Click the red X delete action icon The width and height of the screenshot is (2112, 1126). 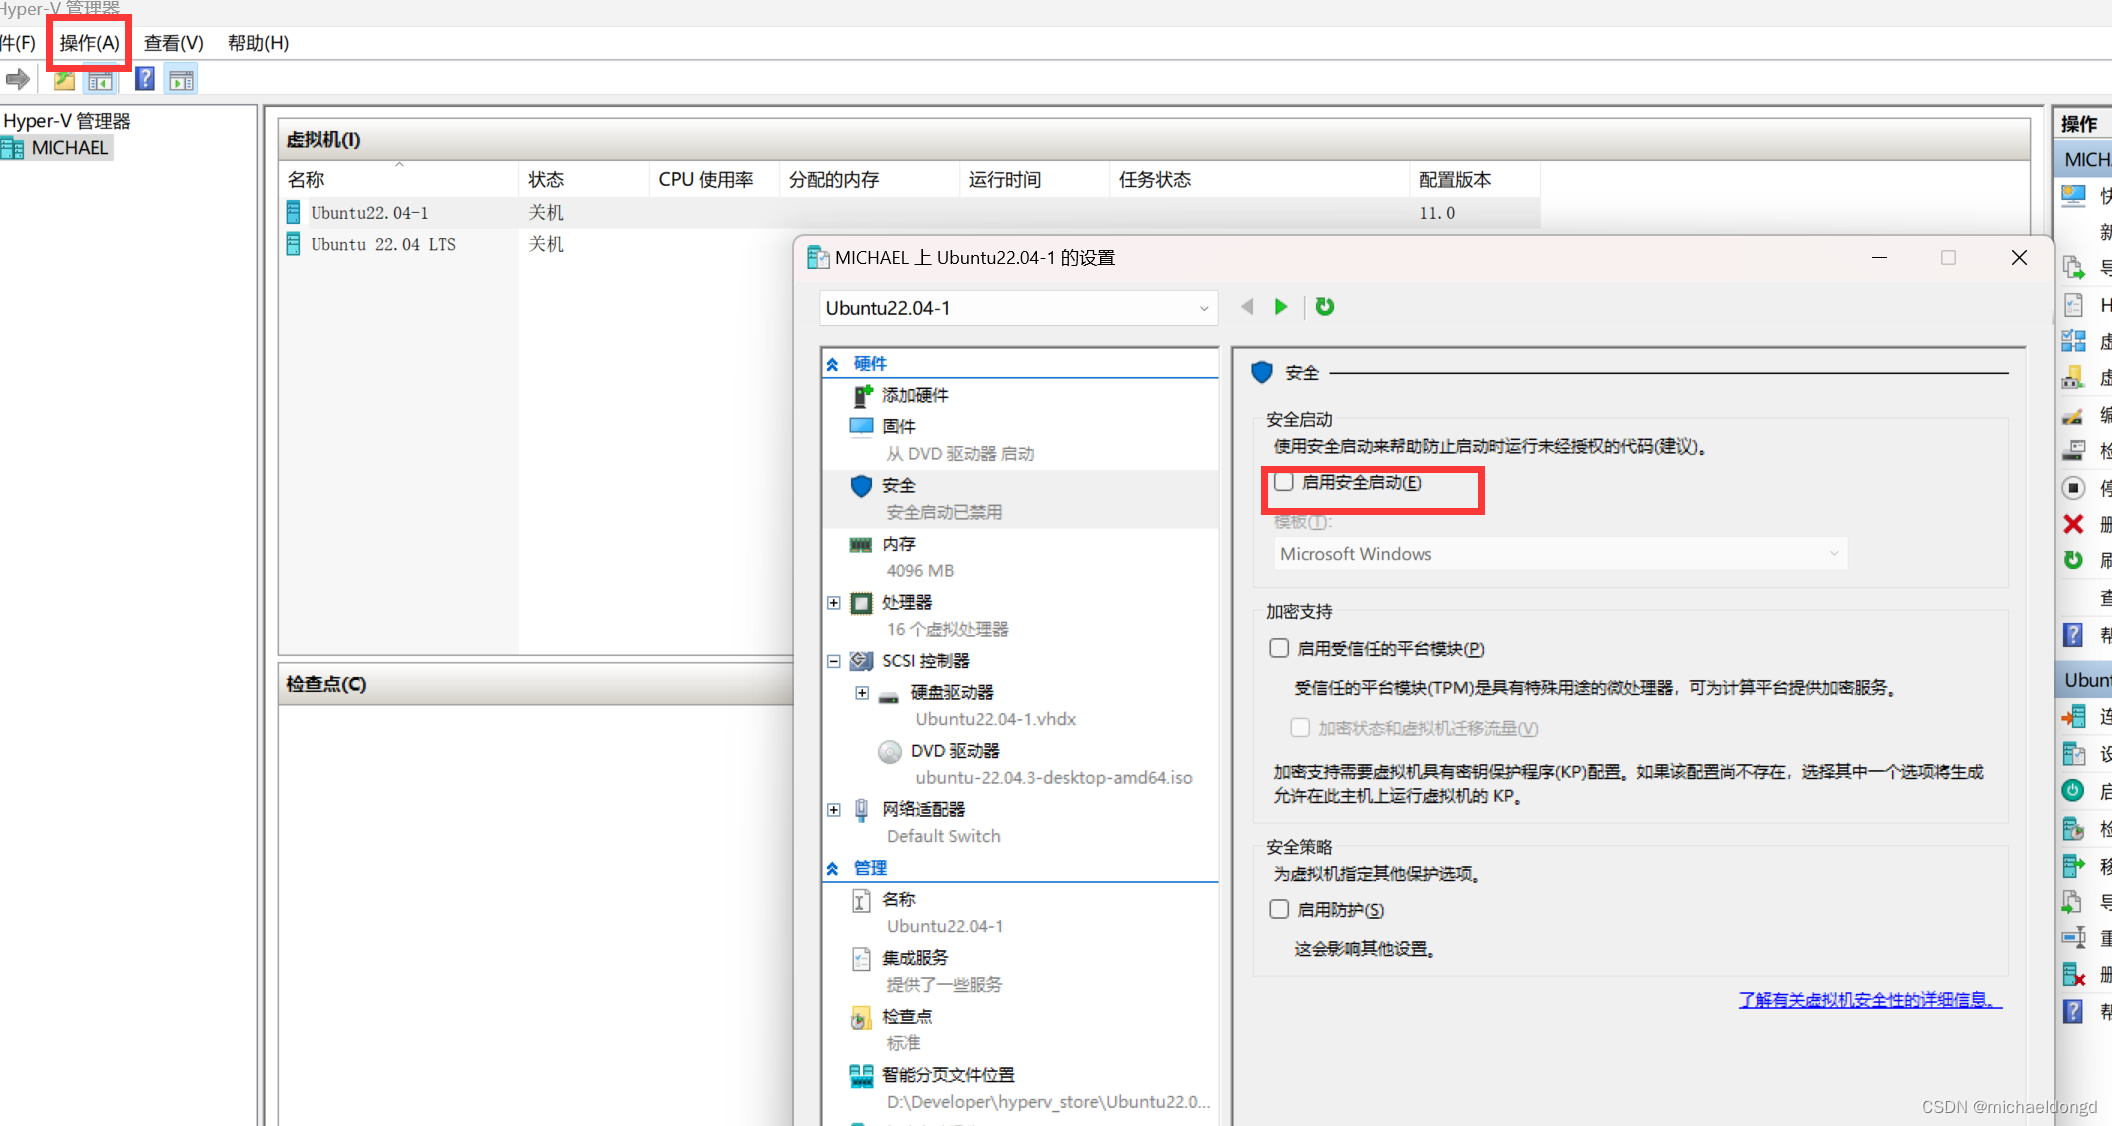[x=2073, y=524]
